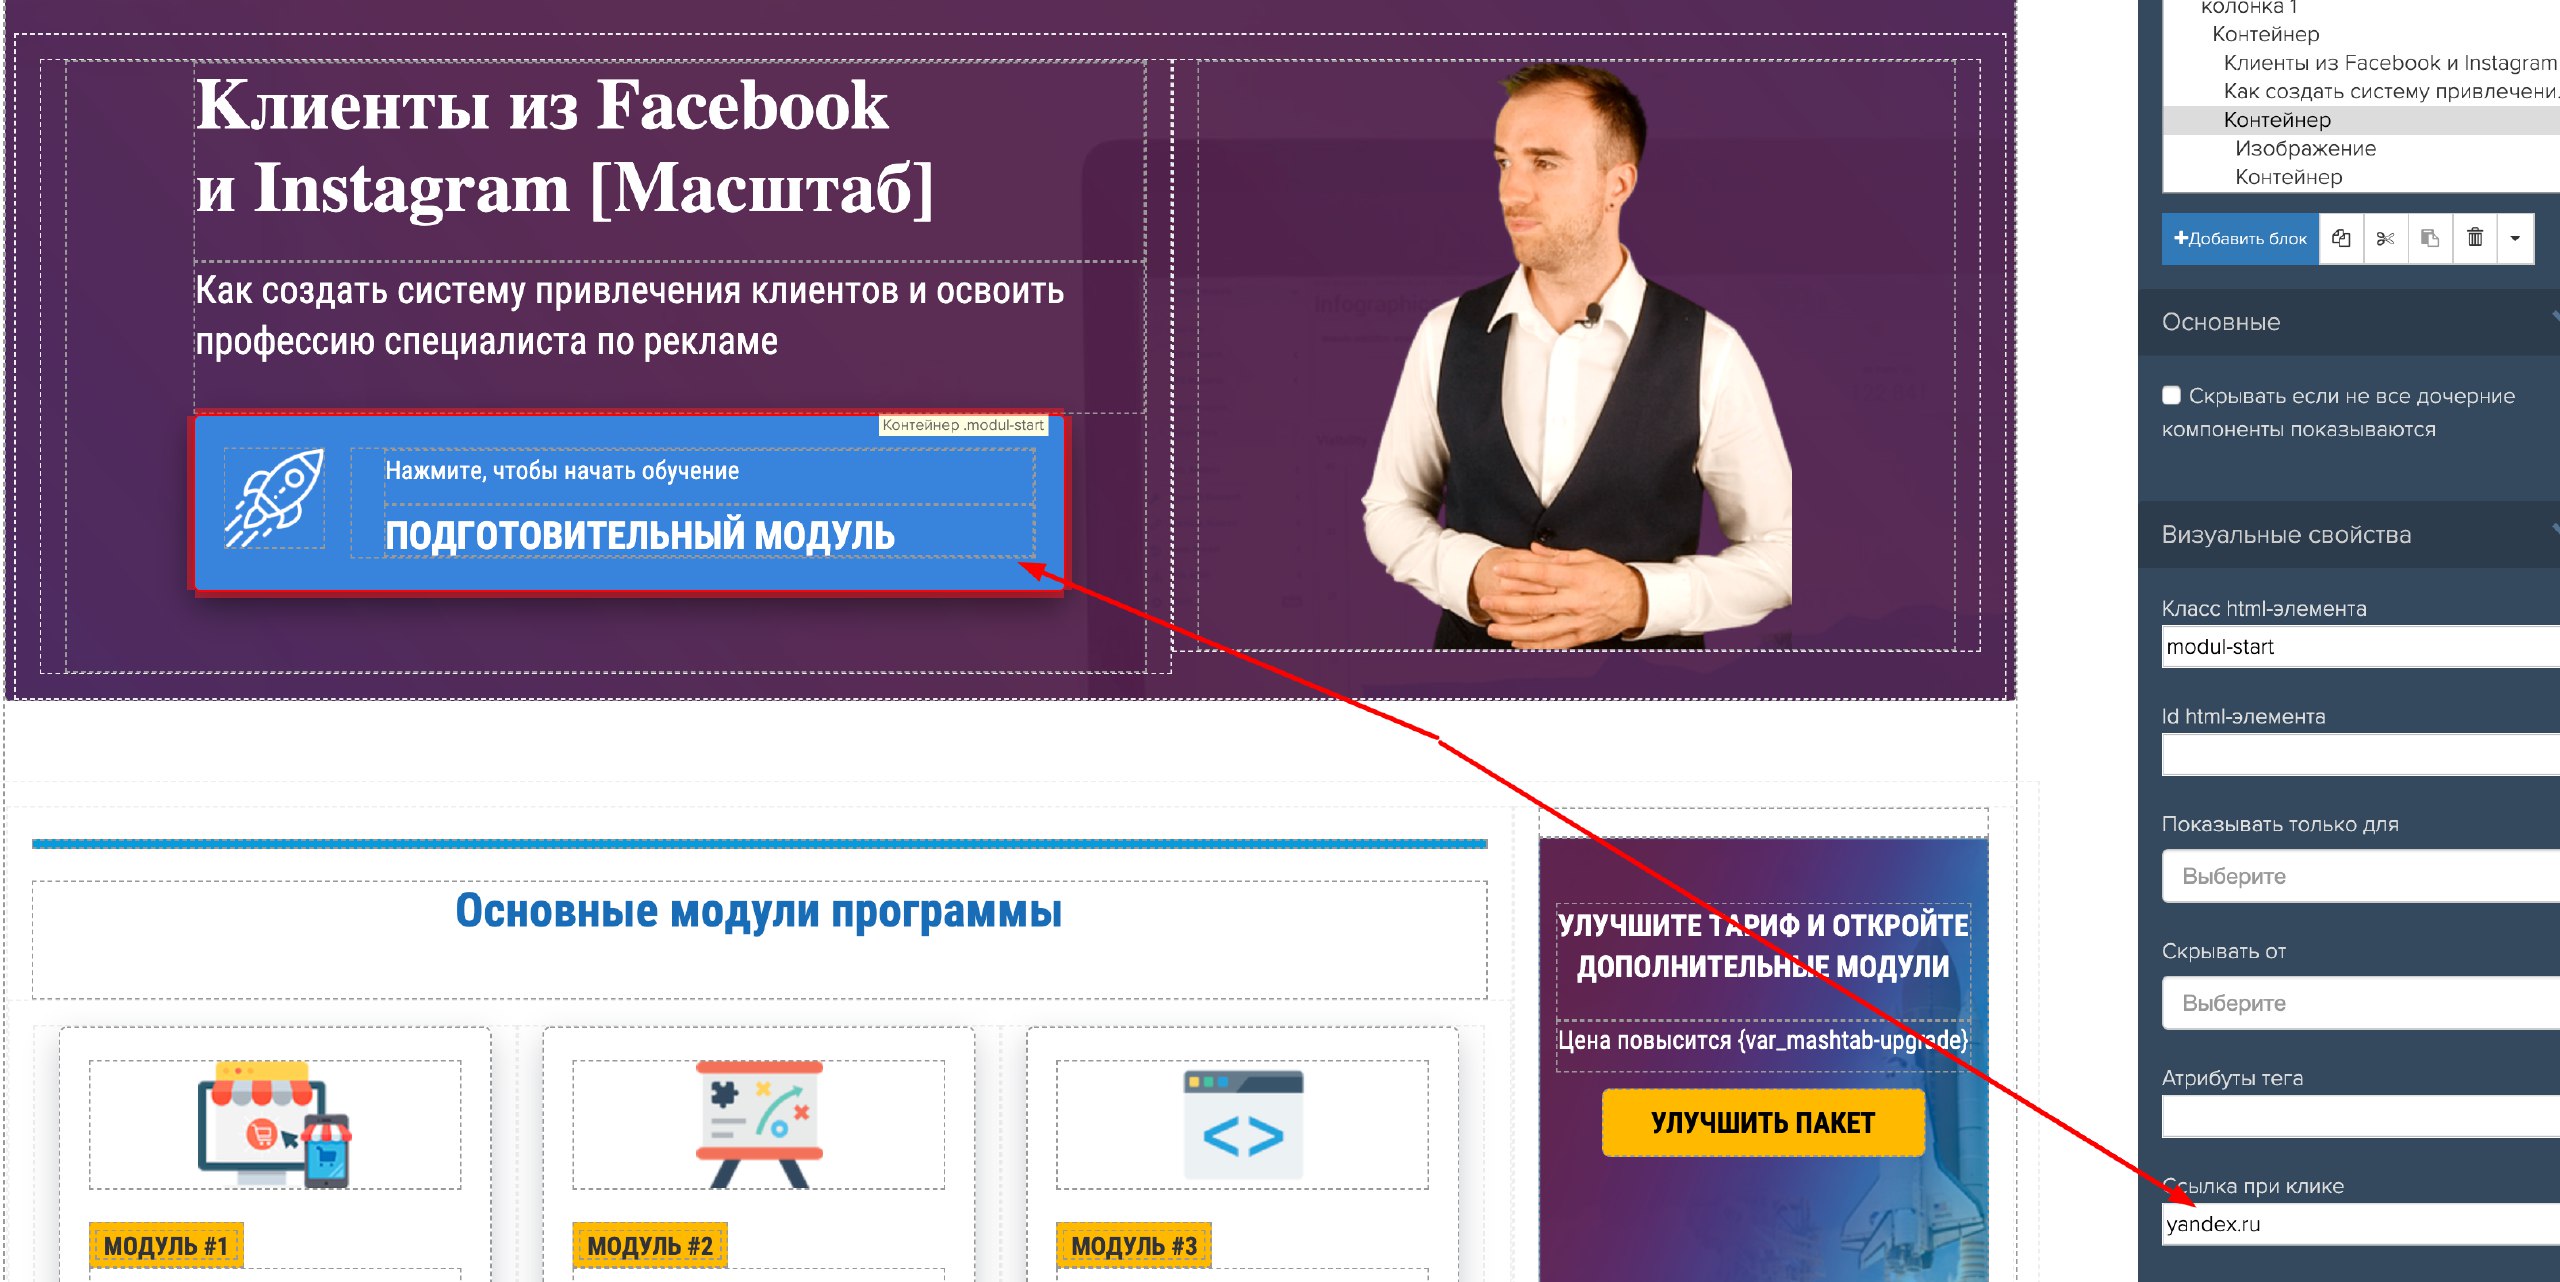
Task: Click the yellow УЛУЧШИТЬ ПАКЕТ button
Action: point(1763,1123)
